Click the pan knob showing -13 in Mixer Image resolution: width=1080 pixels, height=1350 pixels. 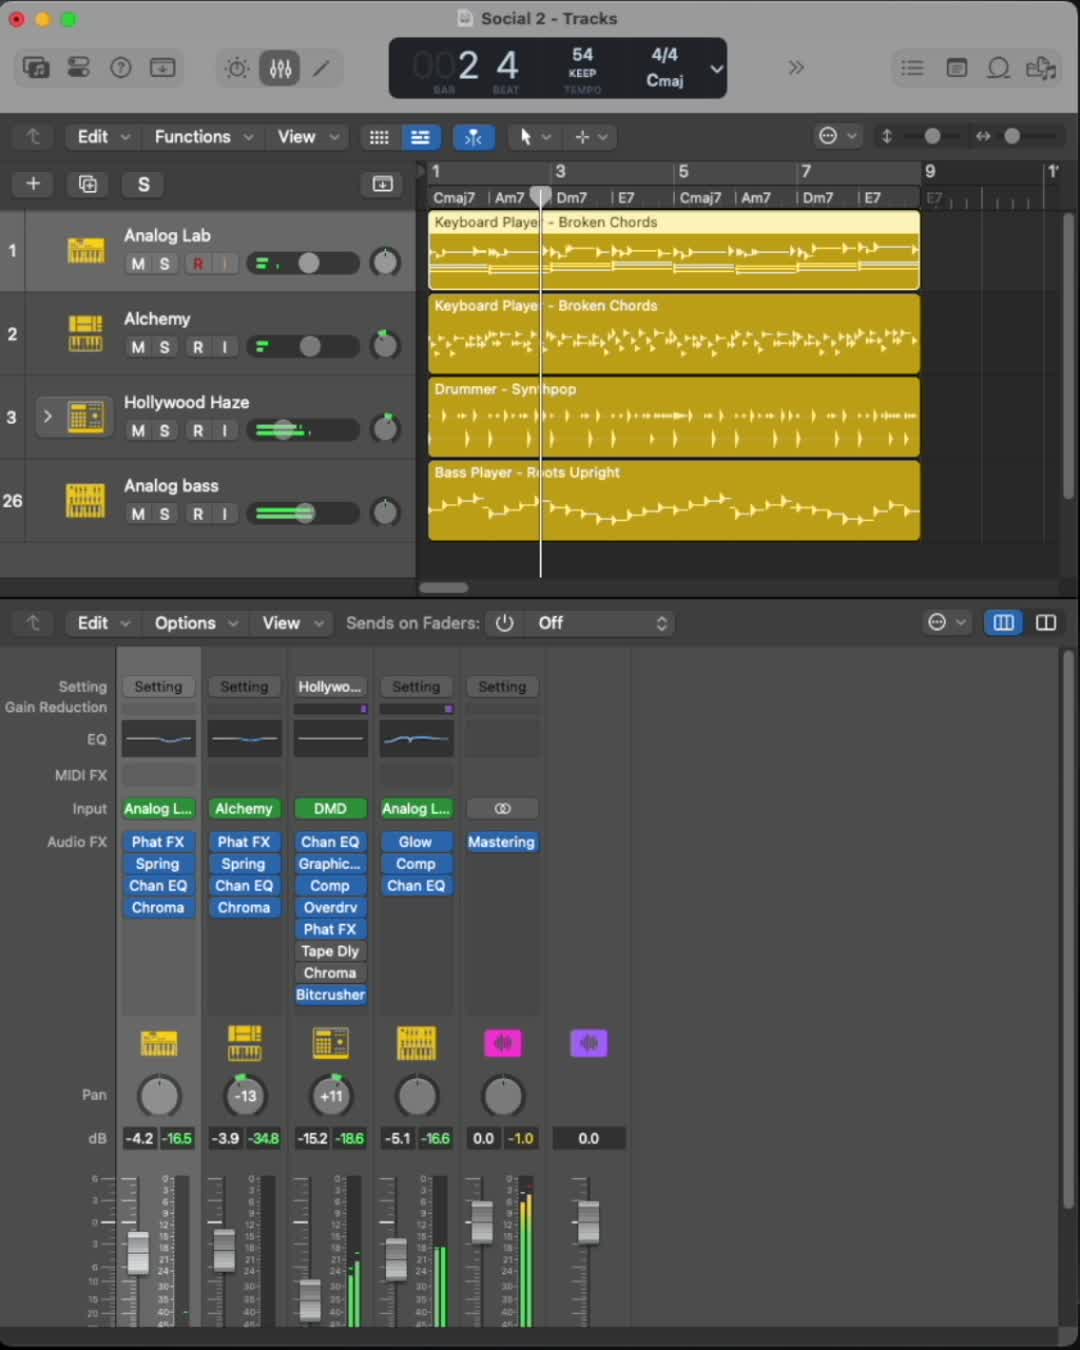(245, 1096)
